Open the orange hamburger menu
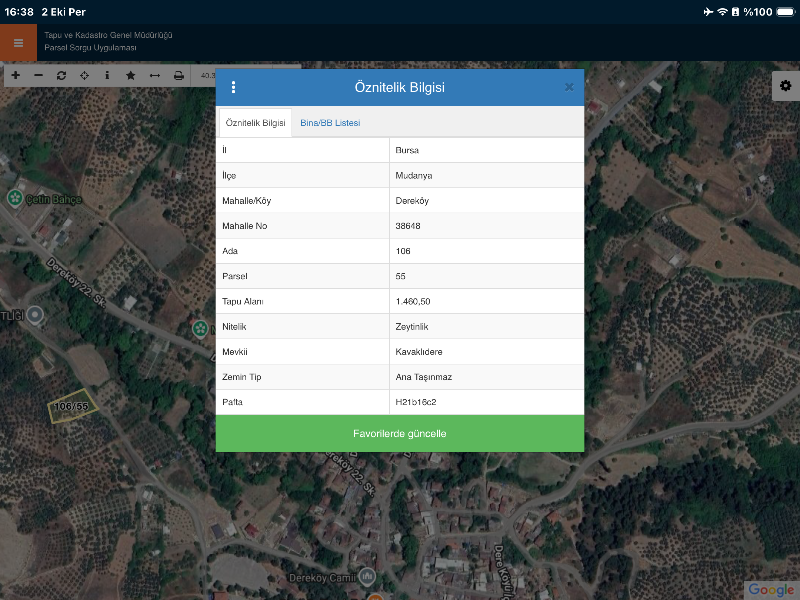Screen dimensions: 800x600 18,43
